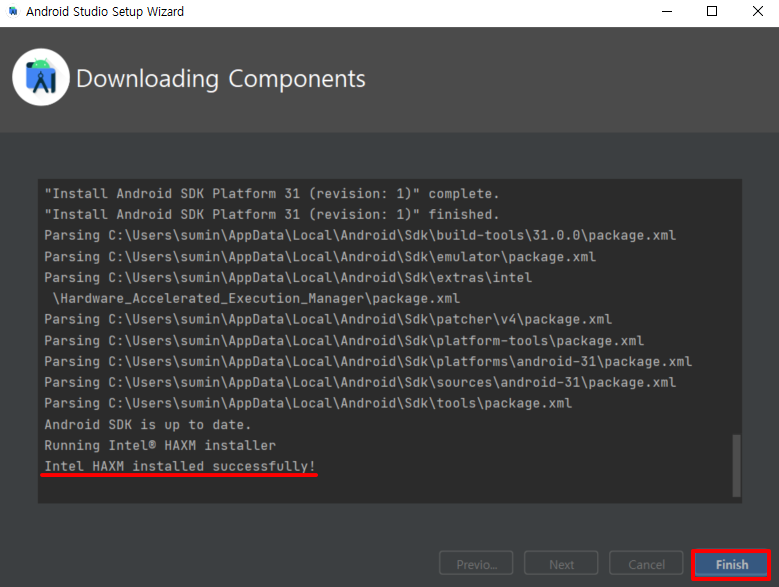Image resolution: width=779 pixels, height=587 pixels.
Task: Click the platforms\android-31 parsing line
Action: [x=368, y=361]
